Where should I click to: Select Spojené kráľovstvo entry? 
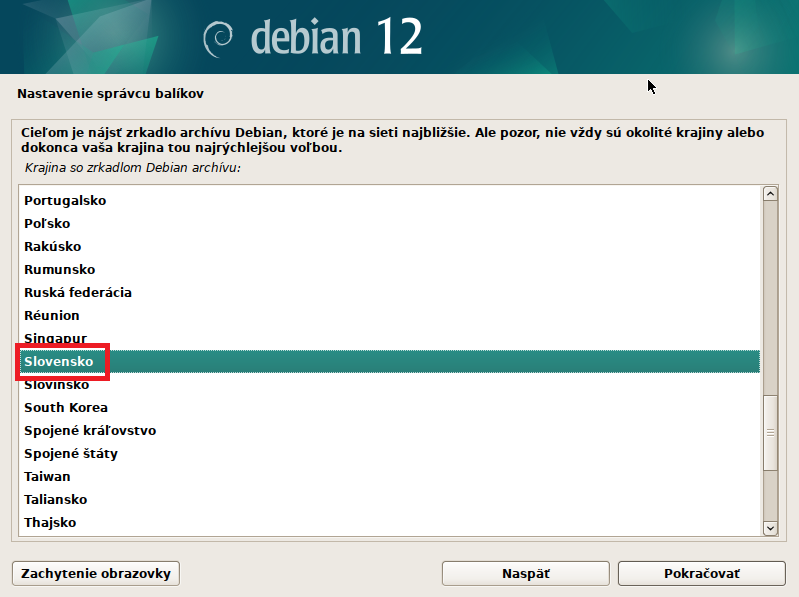(90, 430)
